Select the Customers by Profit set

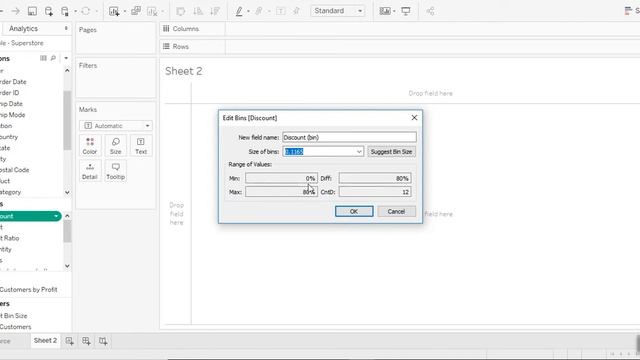click(x=29, y=289)
